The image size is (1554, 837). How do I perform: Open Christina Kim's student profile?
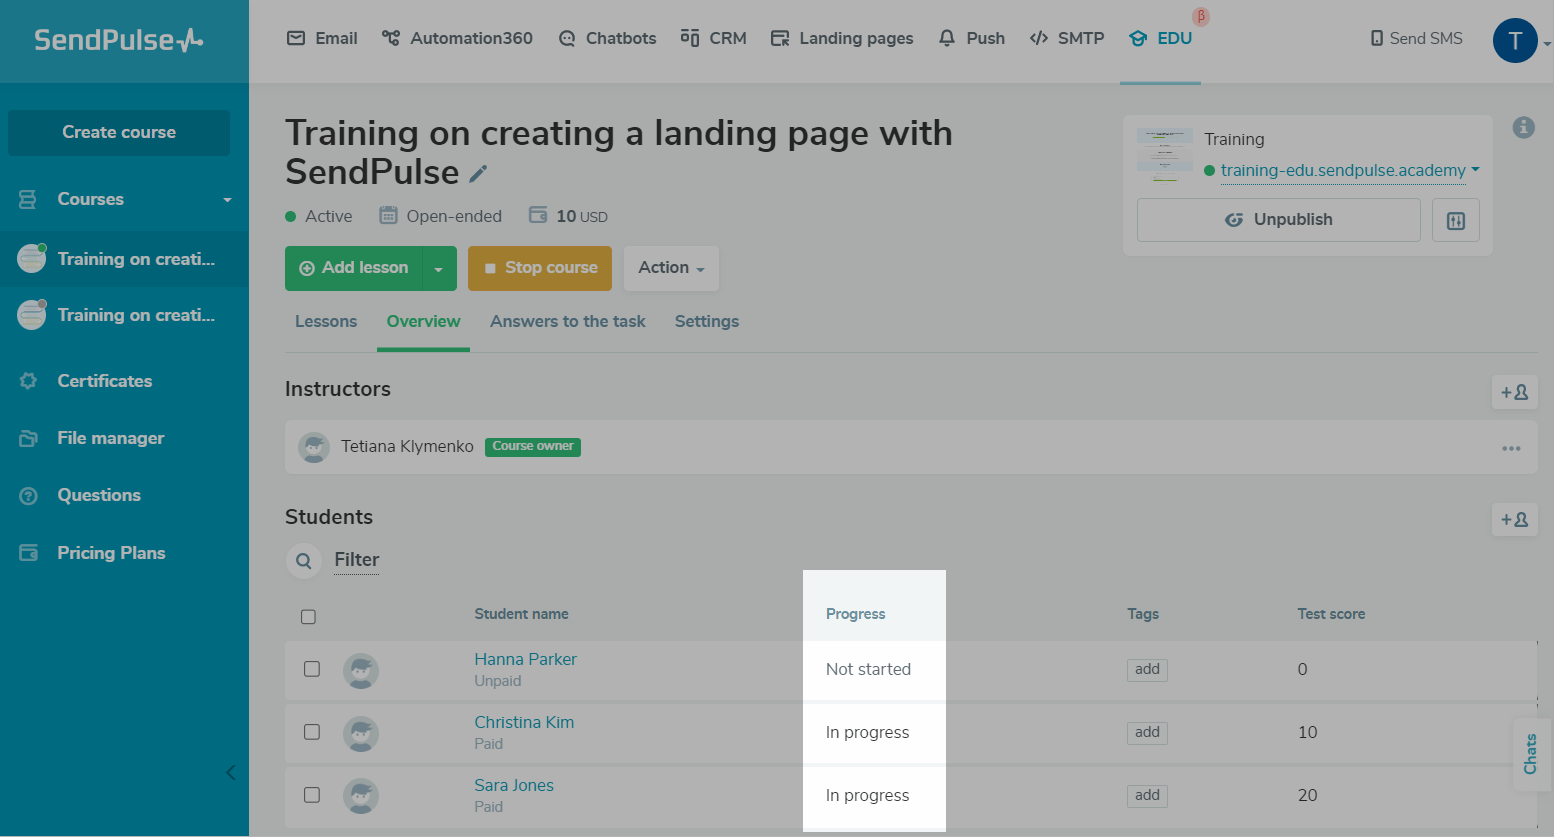(x=524, y=722)
